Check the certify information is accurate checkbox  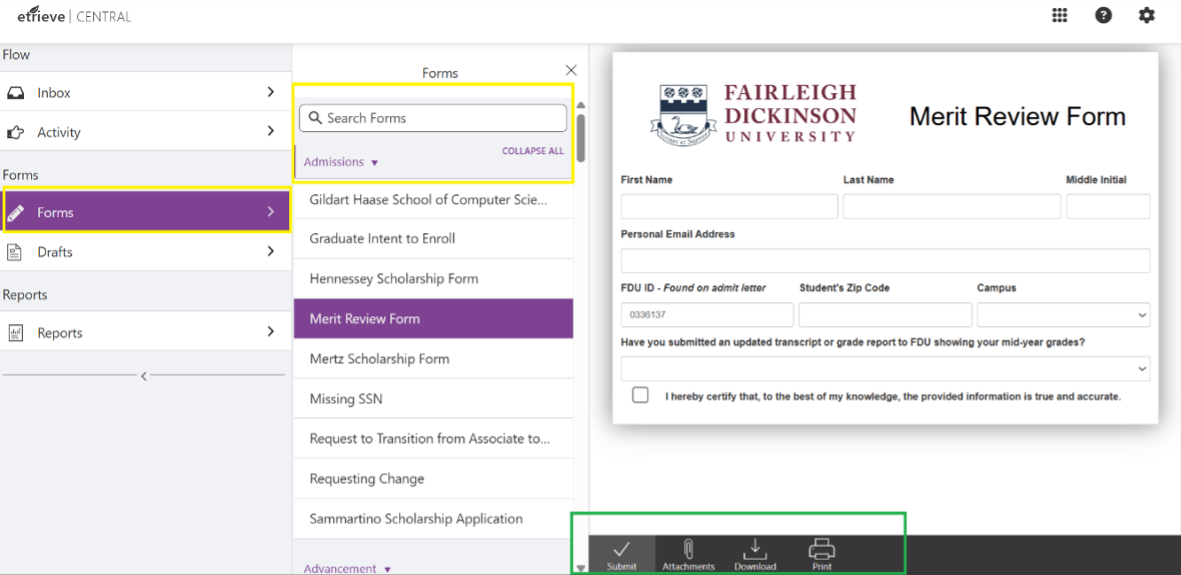pyautogui.click(x=640, y=395)
